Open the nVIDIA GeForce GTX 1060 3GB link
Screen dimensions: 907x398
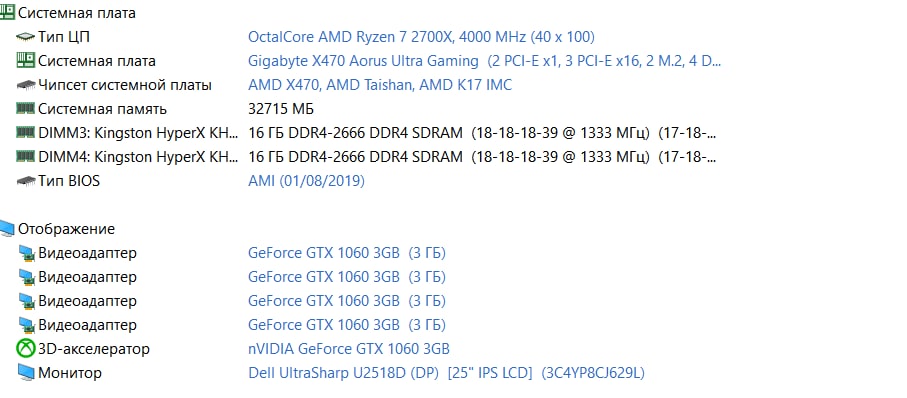(349, 349)
